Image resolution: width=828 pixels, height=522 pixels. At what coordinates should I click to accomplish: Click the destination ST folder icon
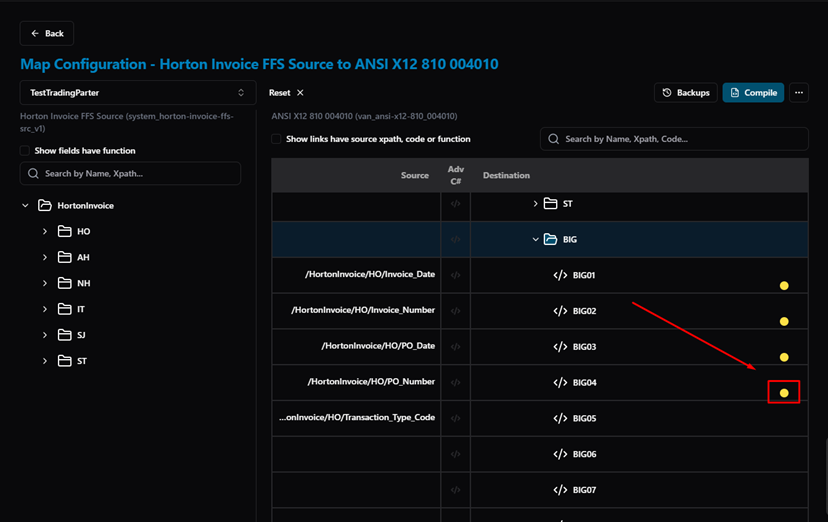550,203
